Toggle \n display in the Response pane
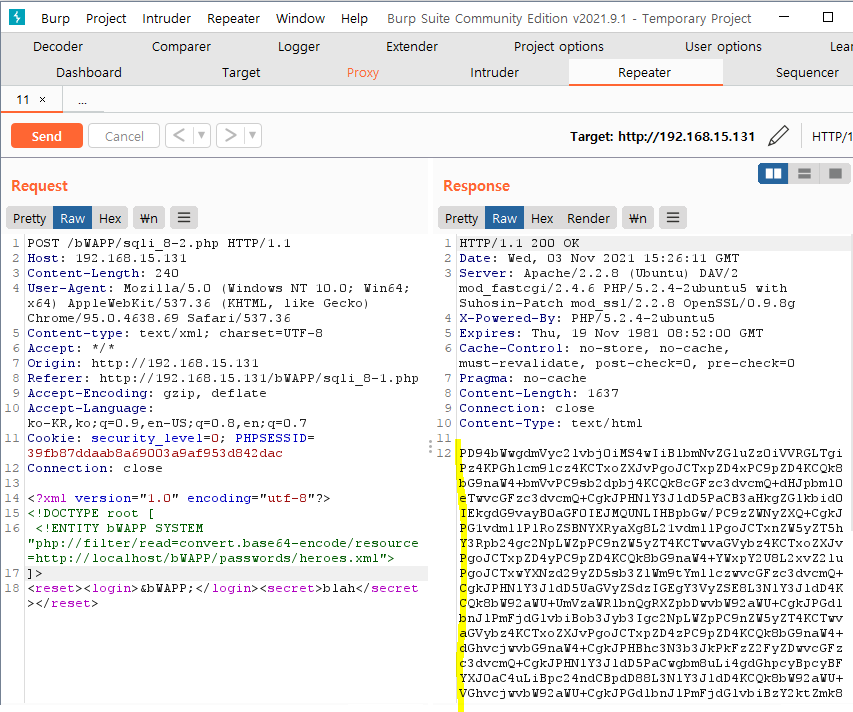 point(638,218)
